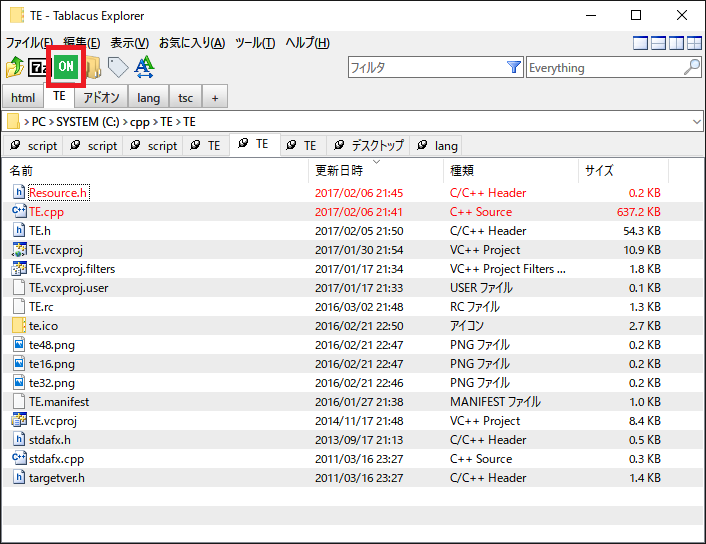
Task: Click the icon of TE.vcxproj.filters
Action: coord(19,268)
